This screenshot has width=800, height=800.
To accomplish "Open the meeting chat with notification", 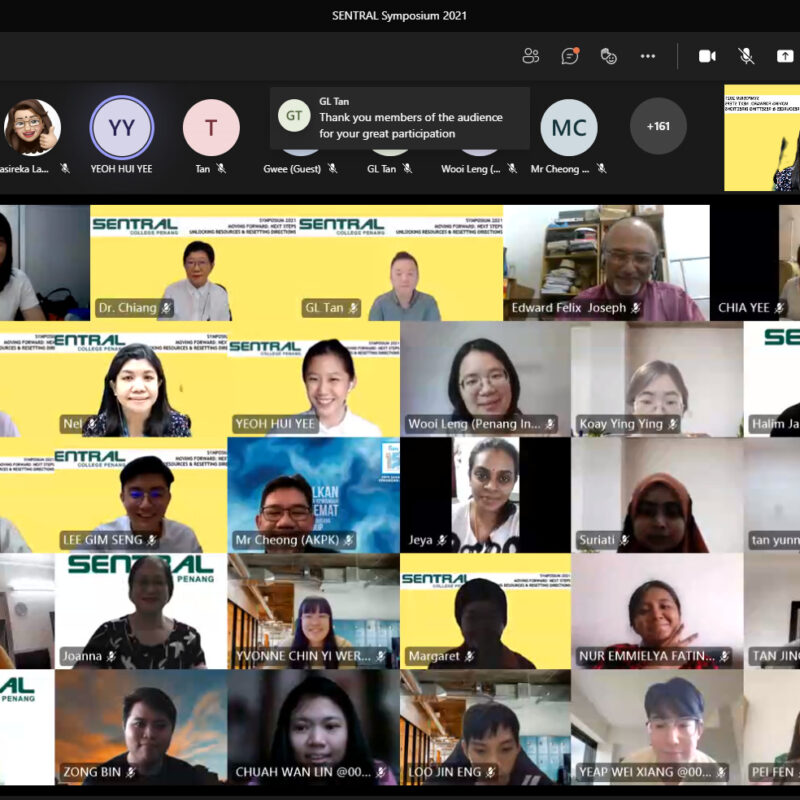I will click(x=570, y=56).
